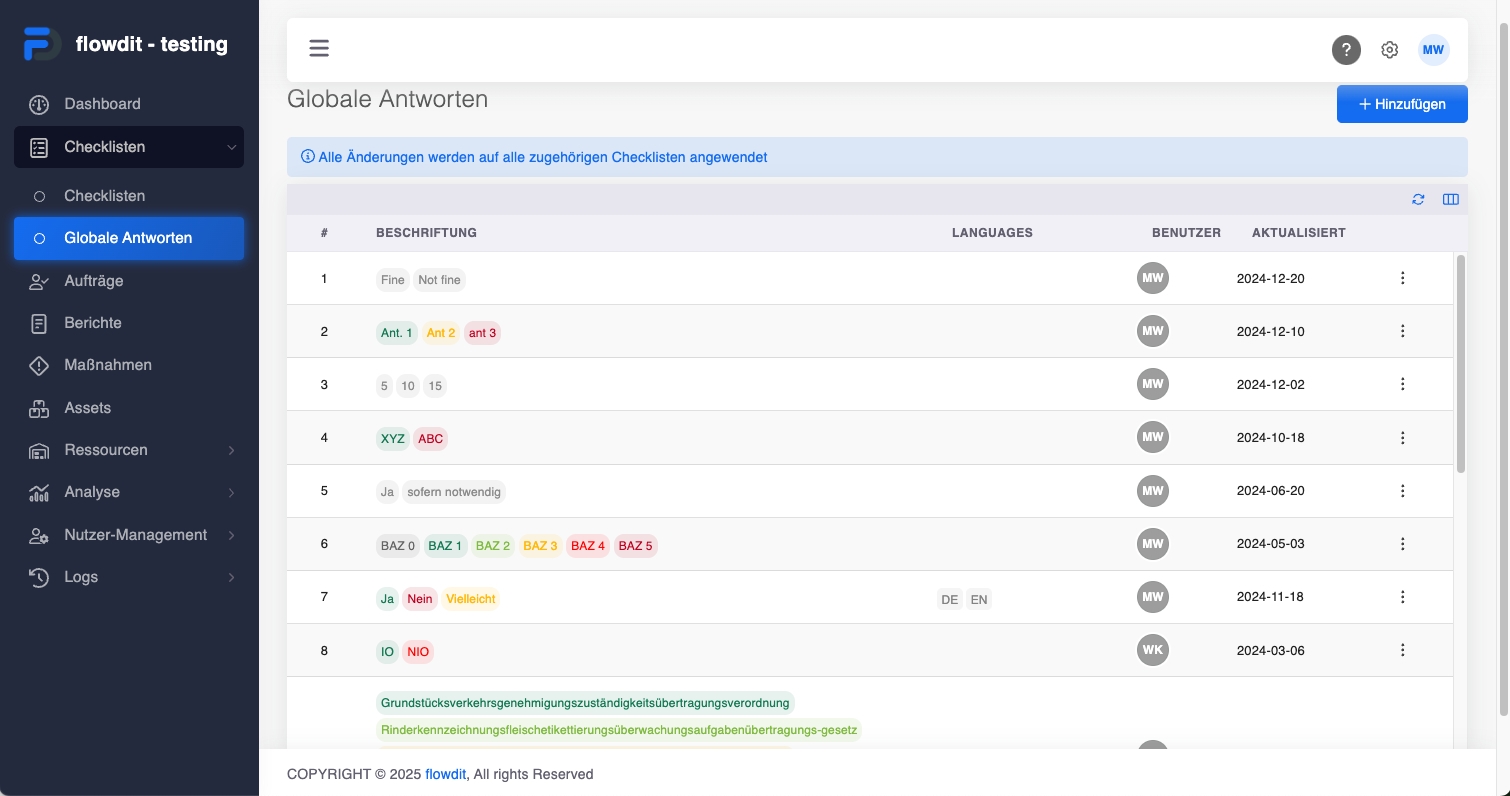
Task: Open the help question mark icon
Action: point(1346,50)
